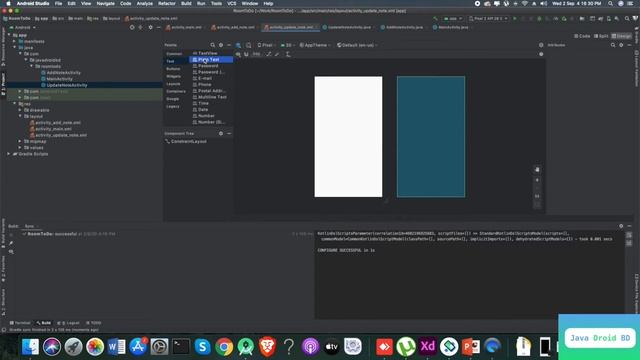640x360 pixels.
Task: Open the API level 30 dropdown
Action: click(x=287, y=45)
